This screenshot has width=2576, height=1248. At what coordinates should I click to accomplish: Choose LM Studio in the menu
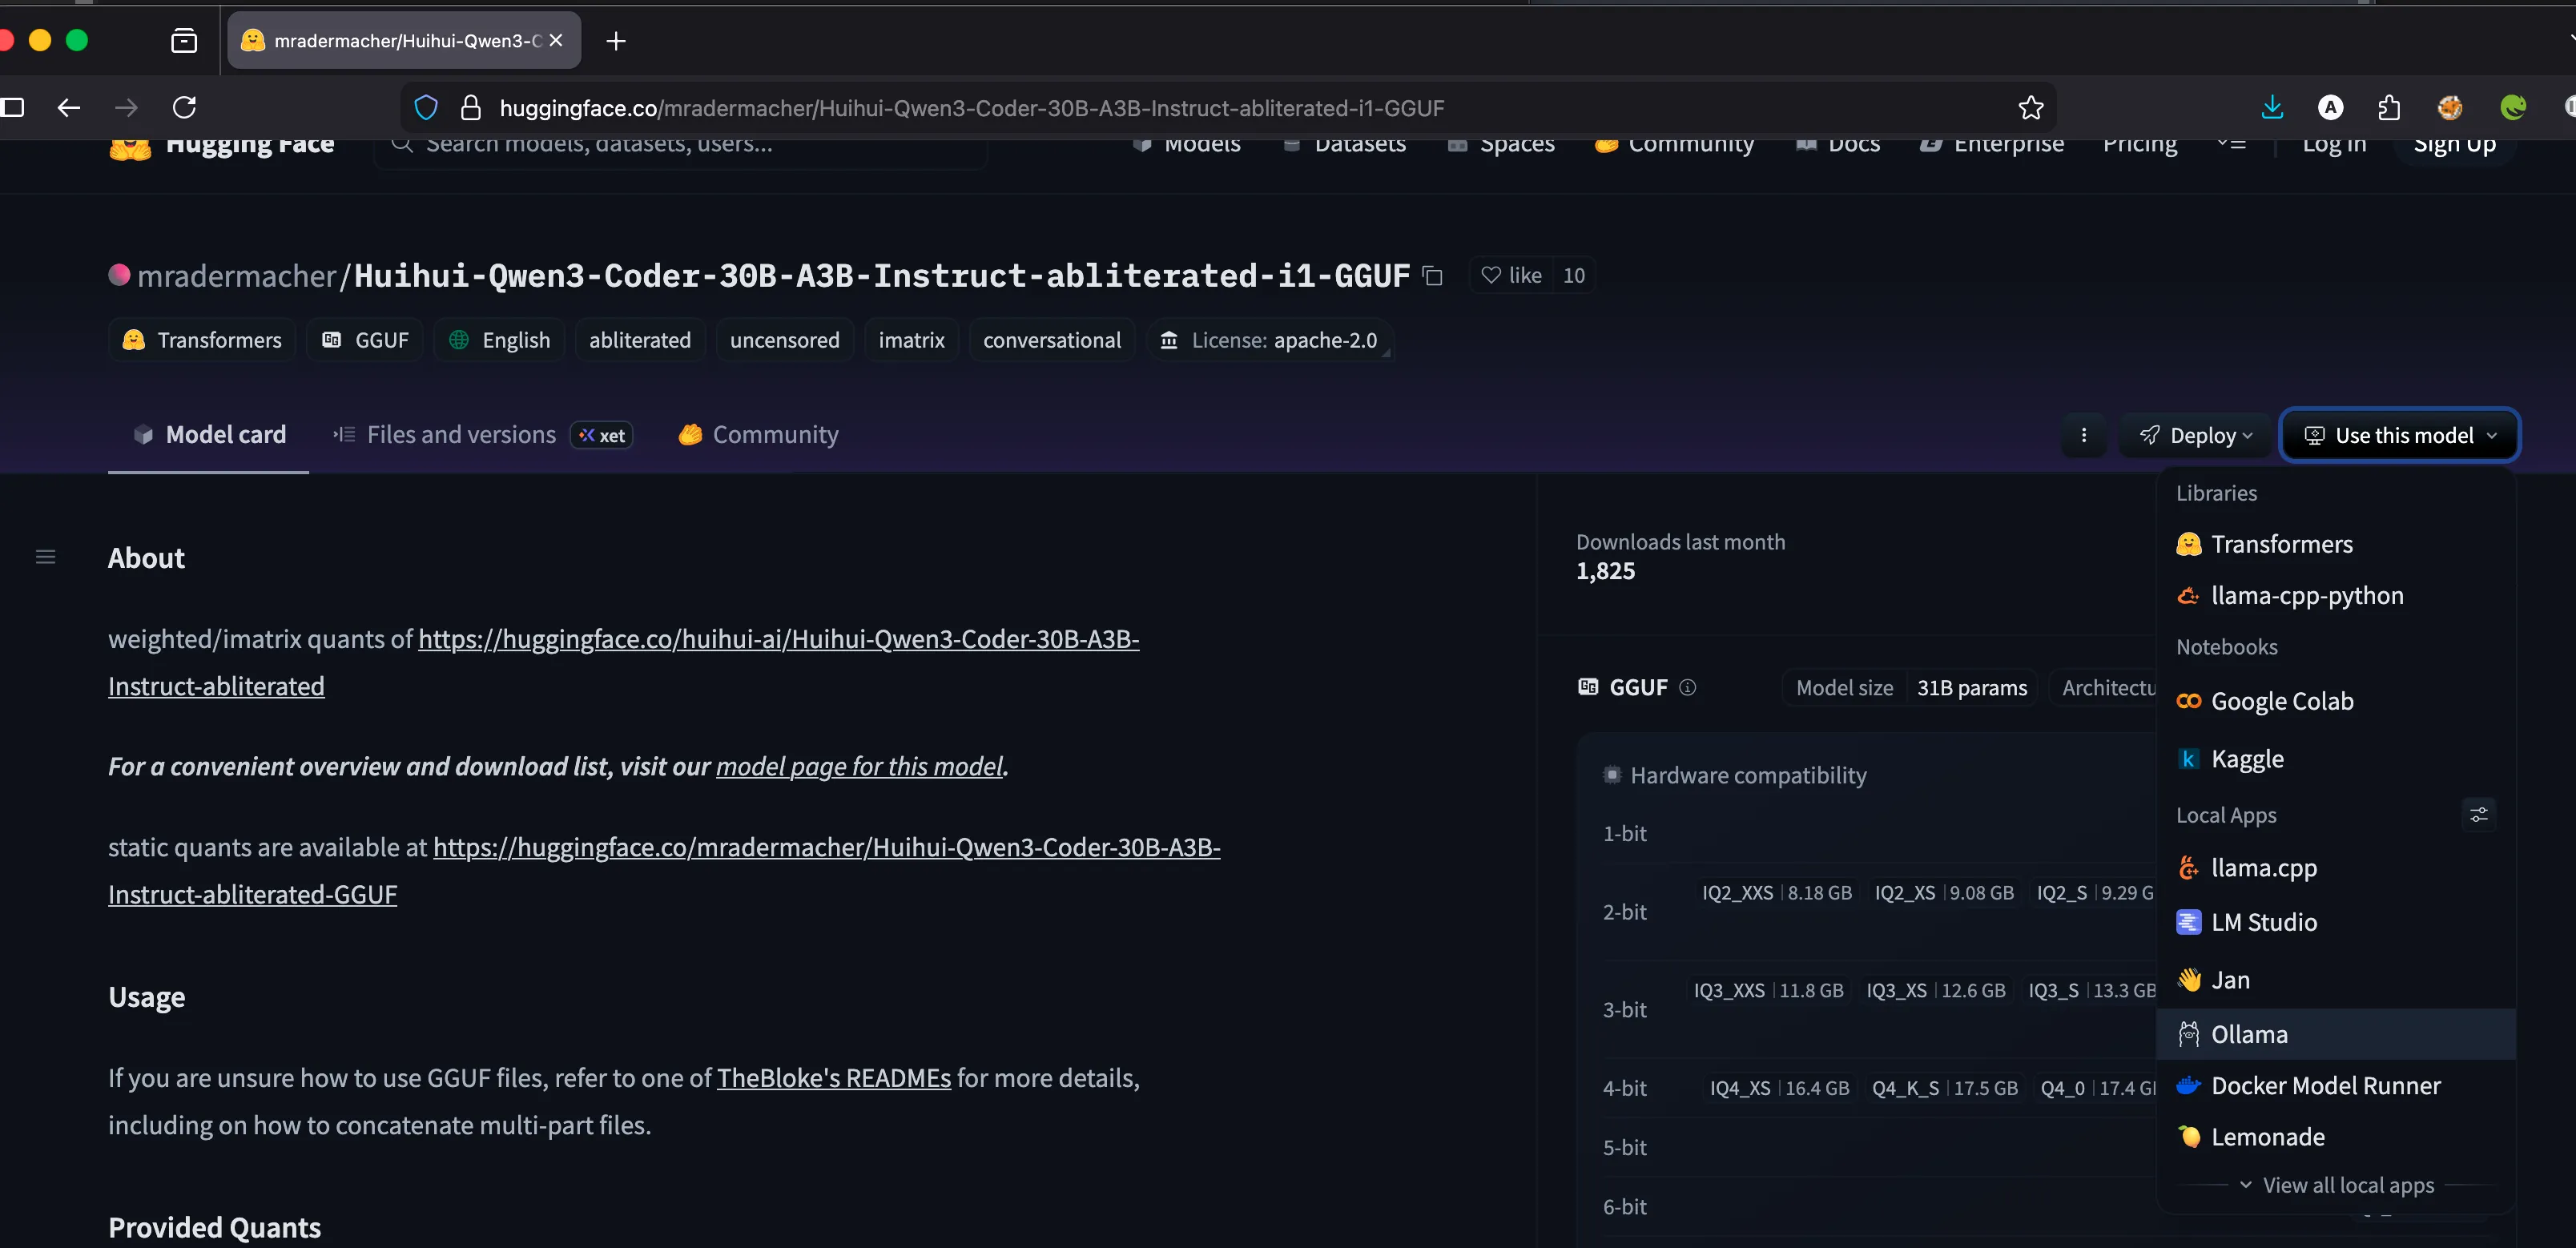(2263, 922)
